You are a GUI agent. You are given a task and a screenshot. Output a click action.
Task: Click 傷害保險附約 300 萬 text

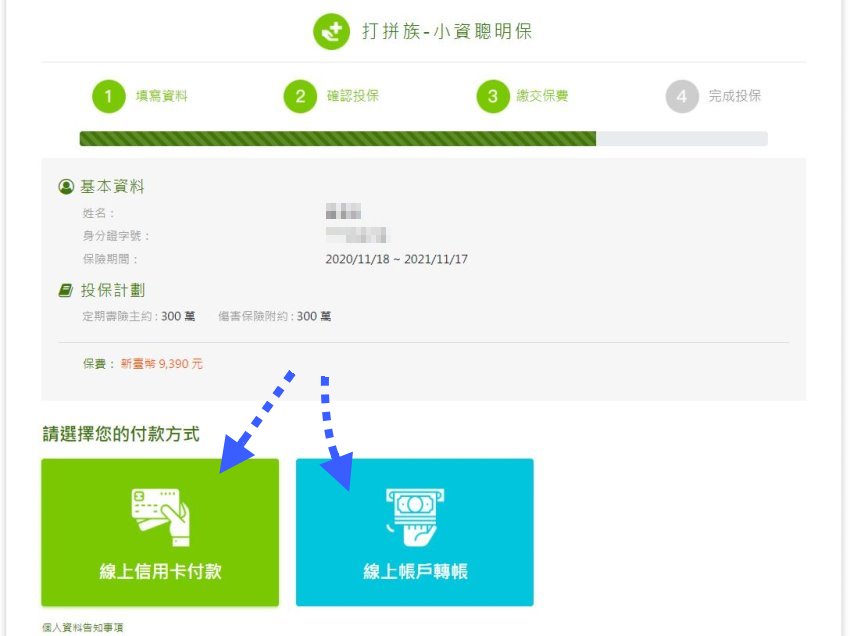[275, 316]
